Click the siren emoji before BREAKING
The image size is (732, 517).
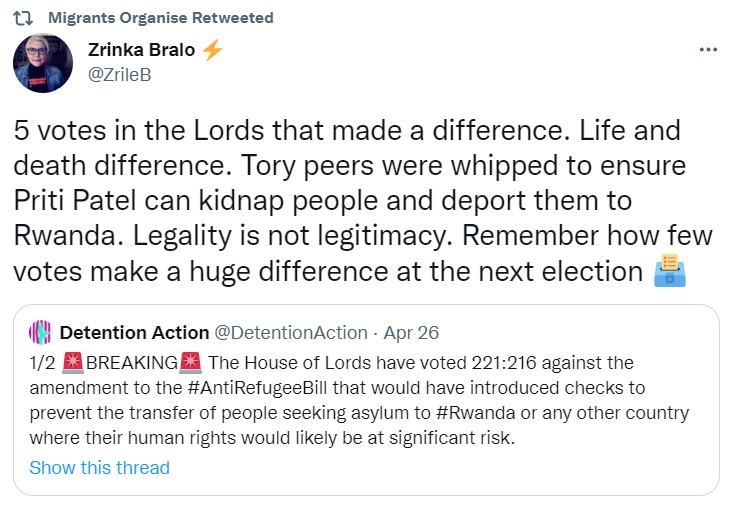click(73, 362)
